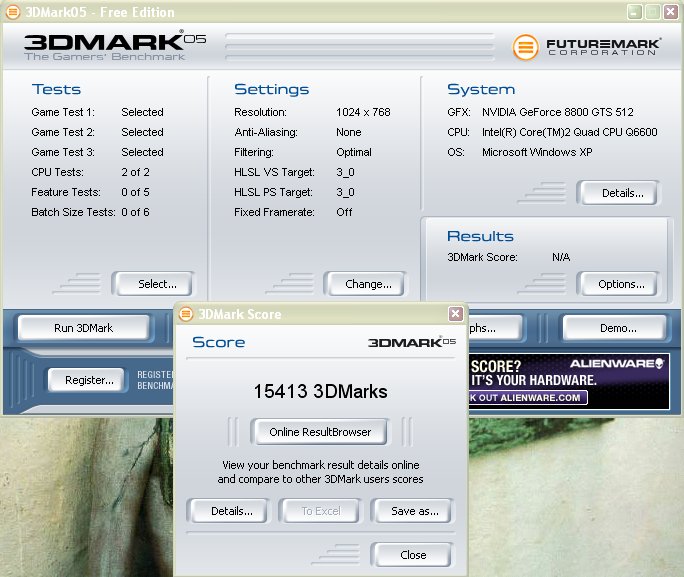
Task: Close the 3DMark05 main window
Action: 670,12
